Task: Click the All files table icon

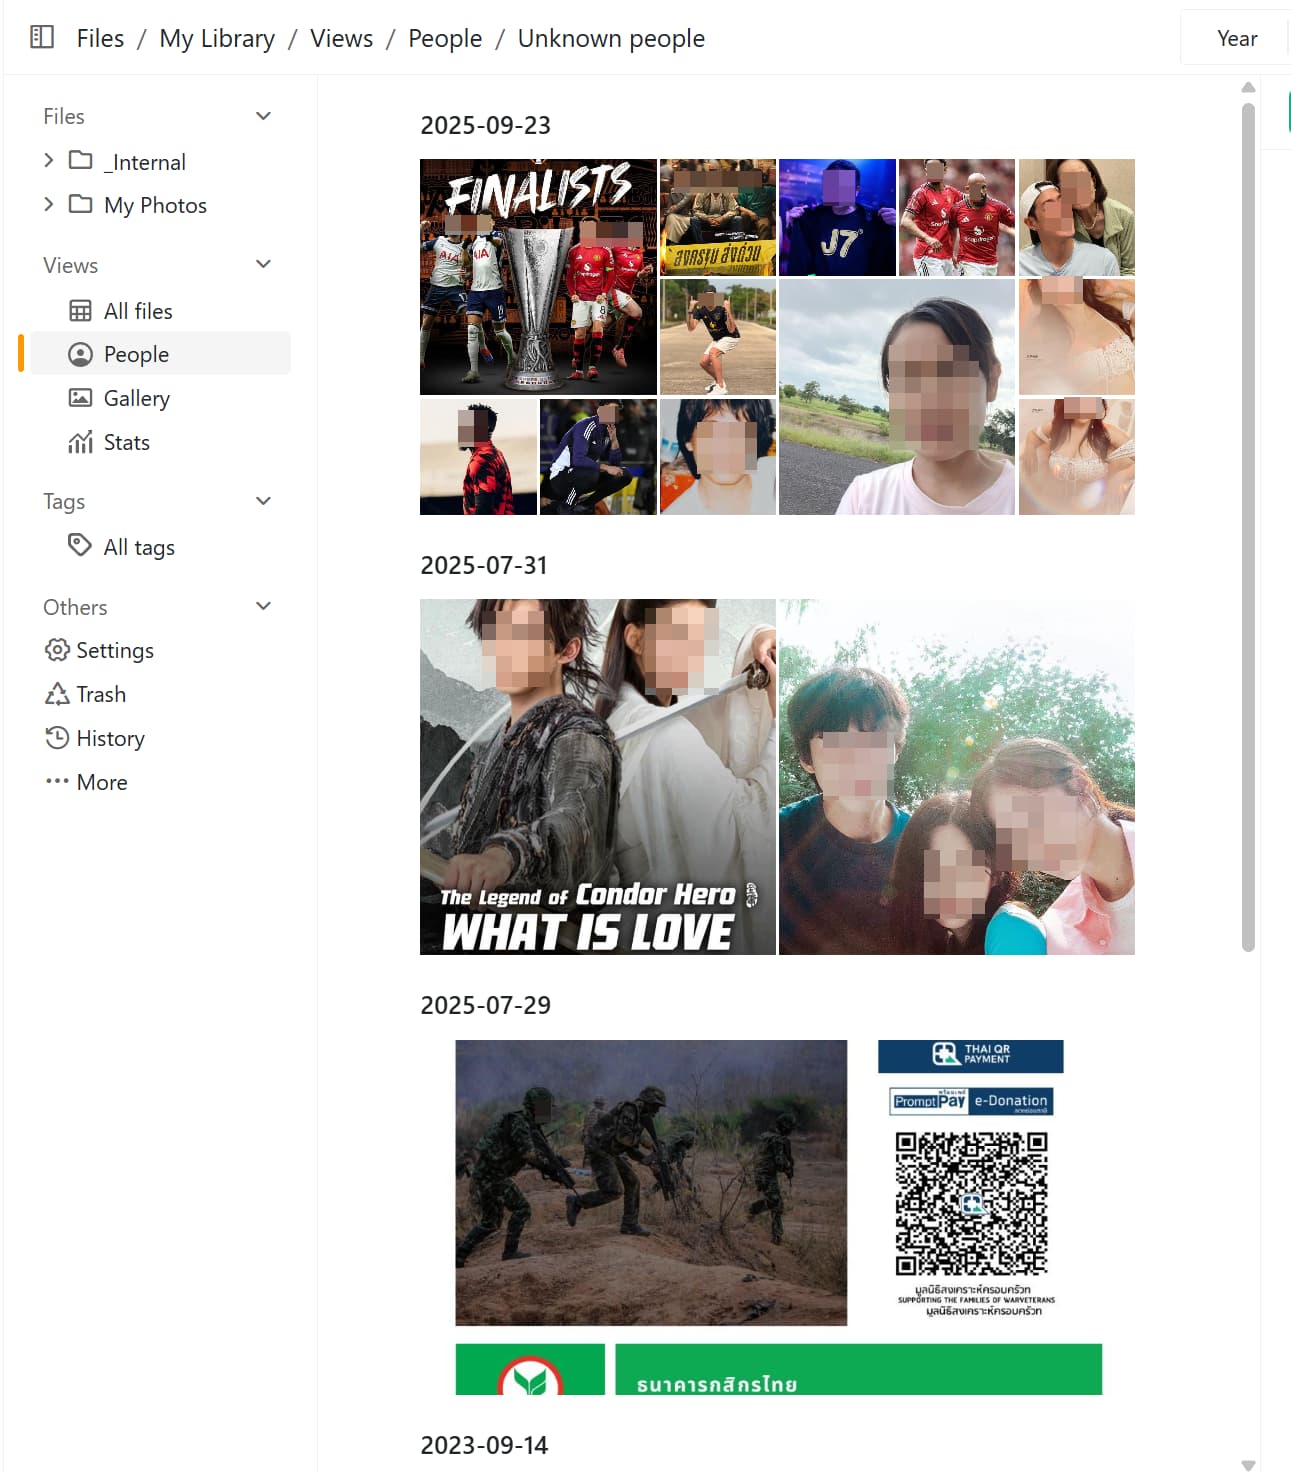Action: [x=80, y=311]
